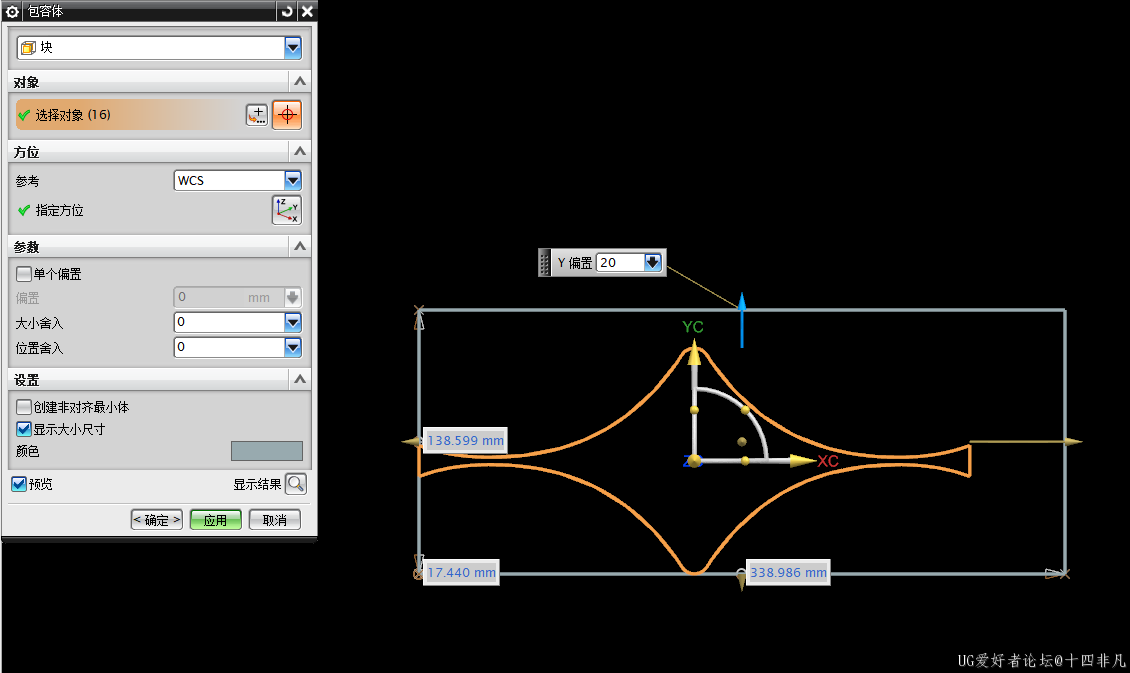Click the WCS origin sphere handle
1130x673 pixels.
[694, 460]
